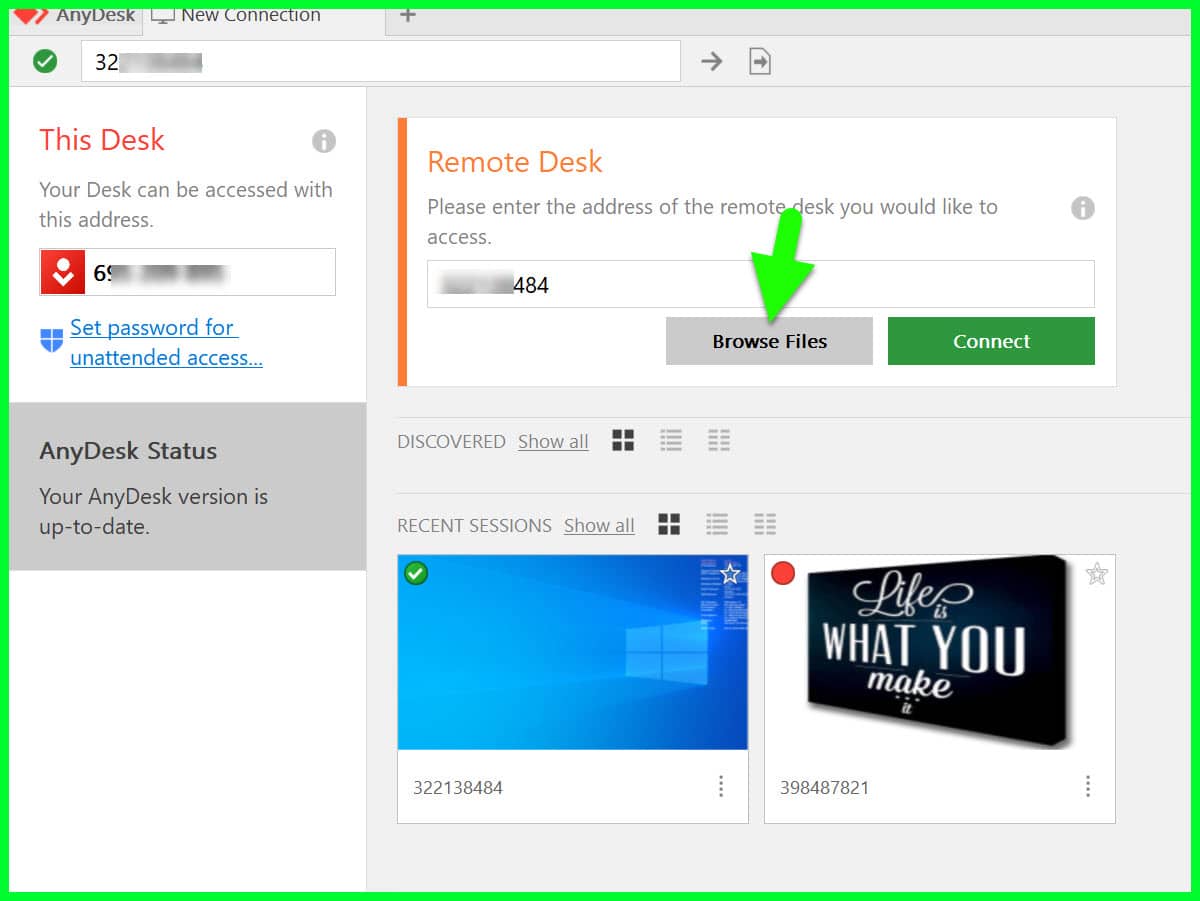Viewport: 1200px width, 901px height.
Task: Open Set password for unattended access link
Action: pyautogui.click(x=166, y=343)
